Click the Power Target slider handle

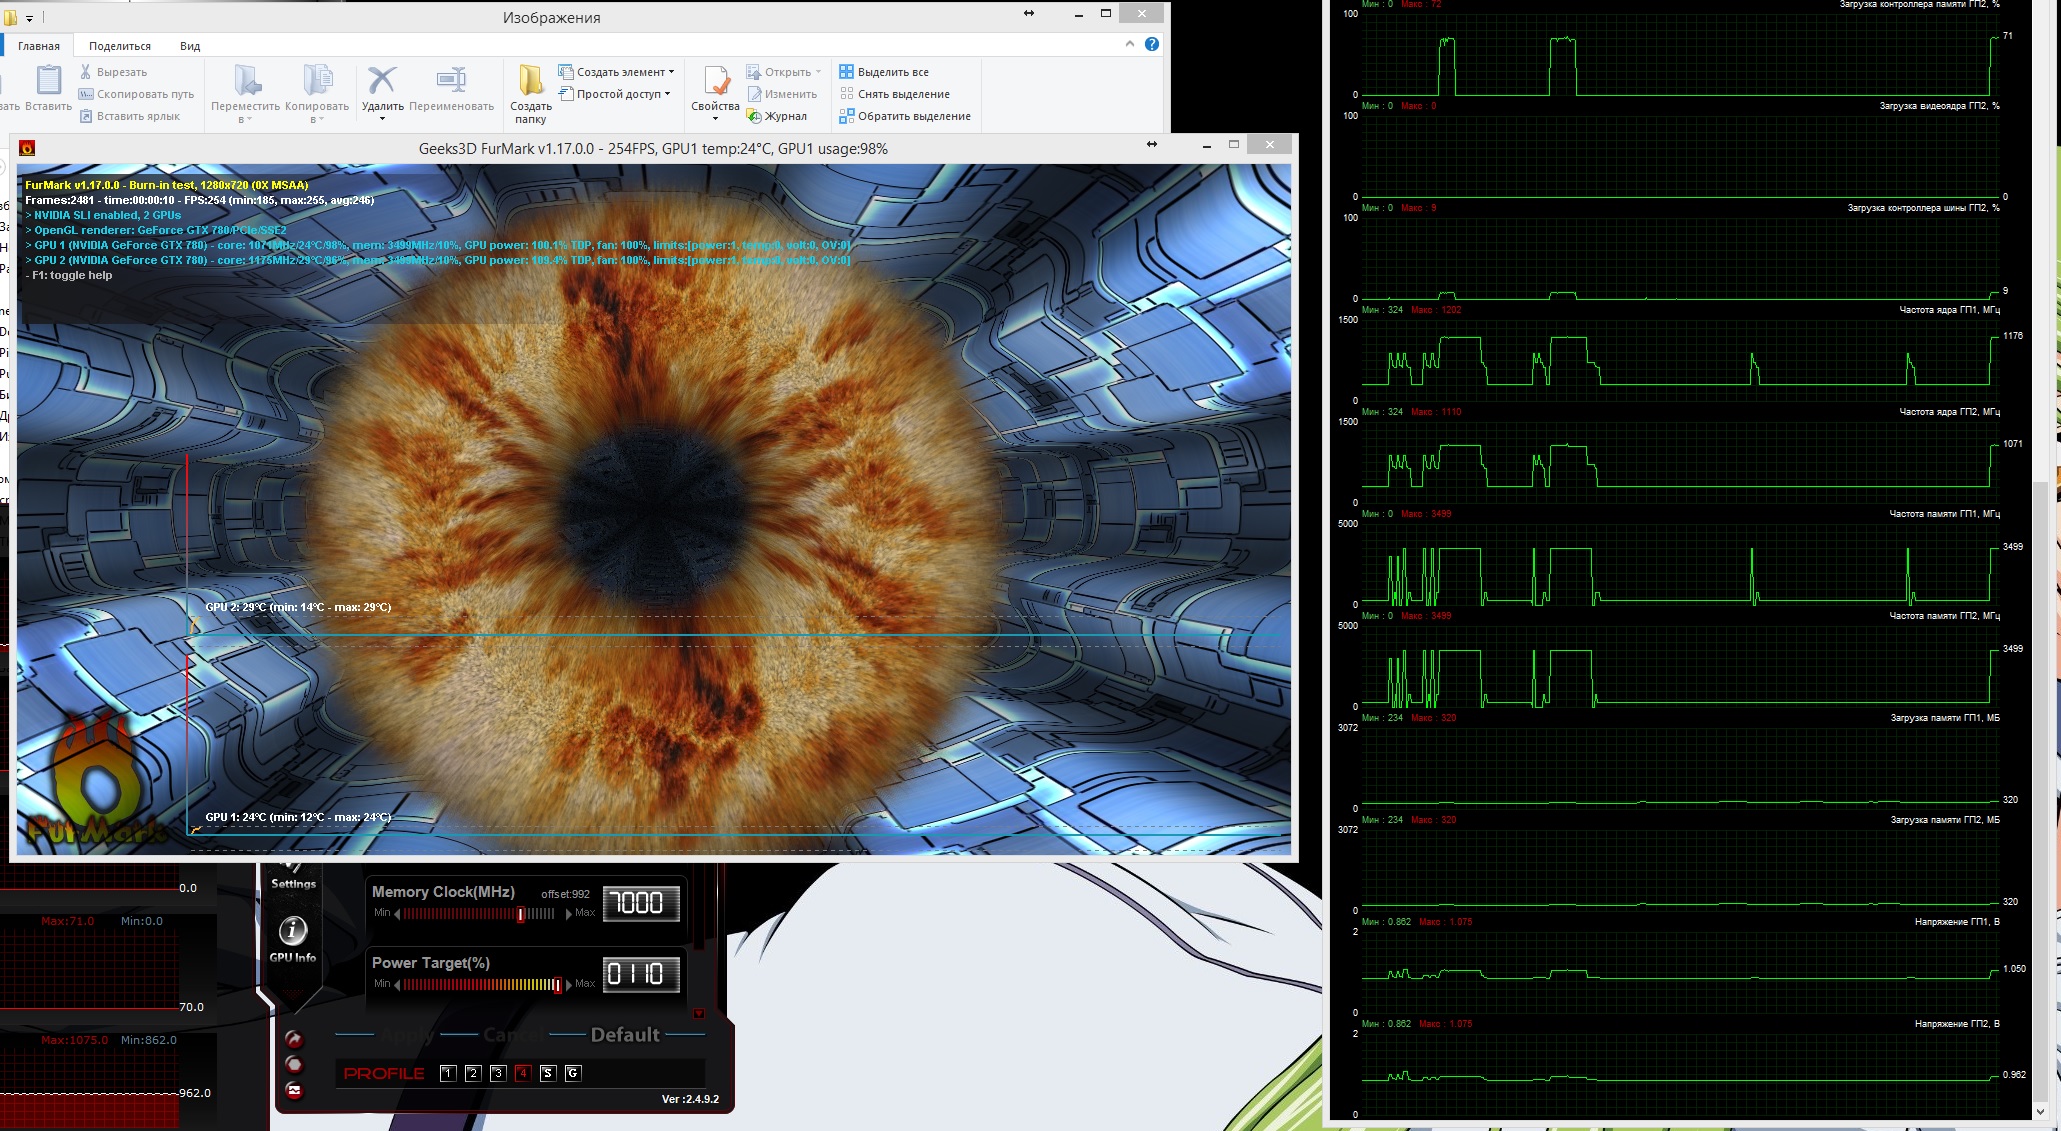[557, 984]
